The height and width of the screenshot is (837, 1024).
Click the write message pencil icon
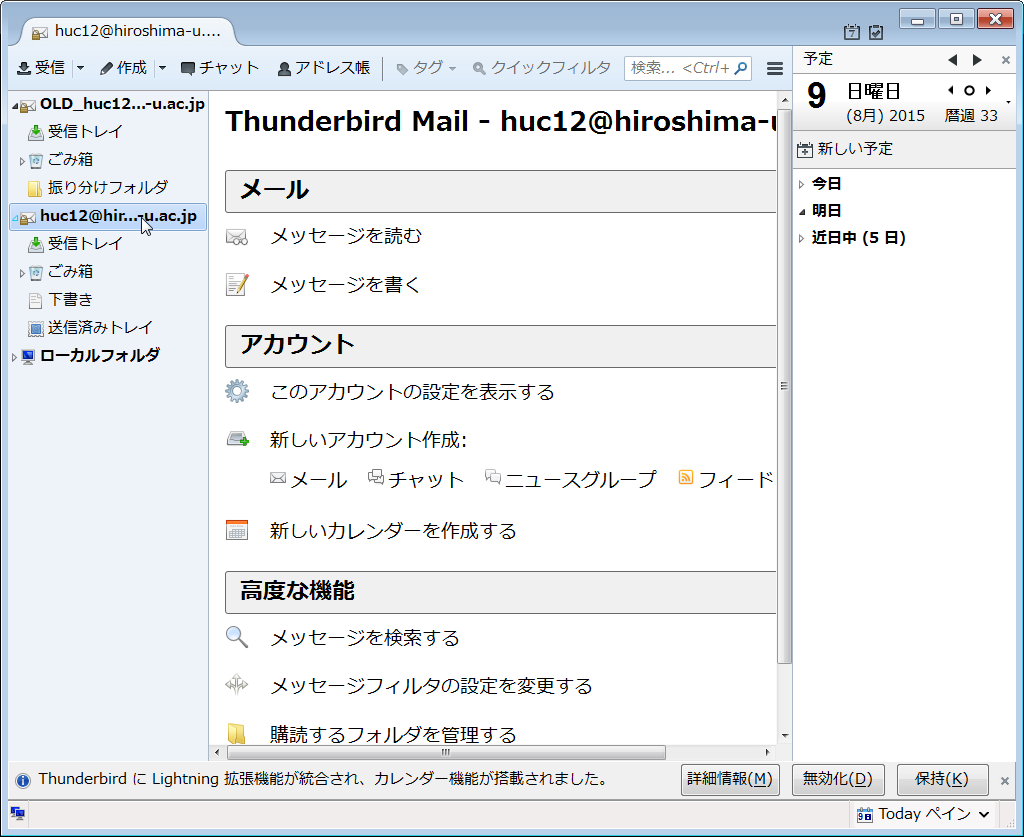pyautogui.click(x=237, y=285)
